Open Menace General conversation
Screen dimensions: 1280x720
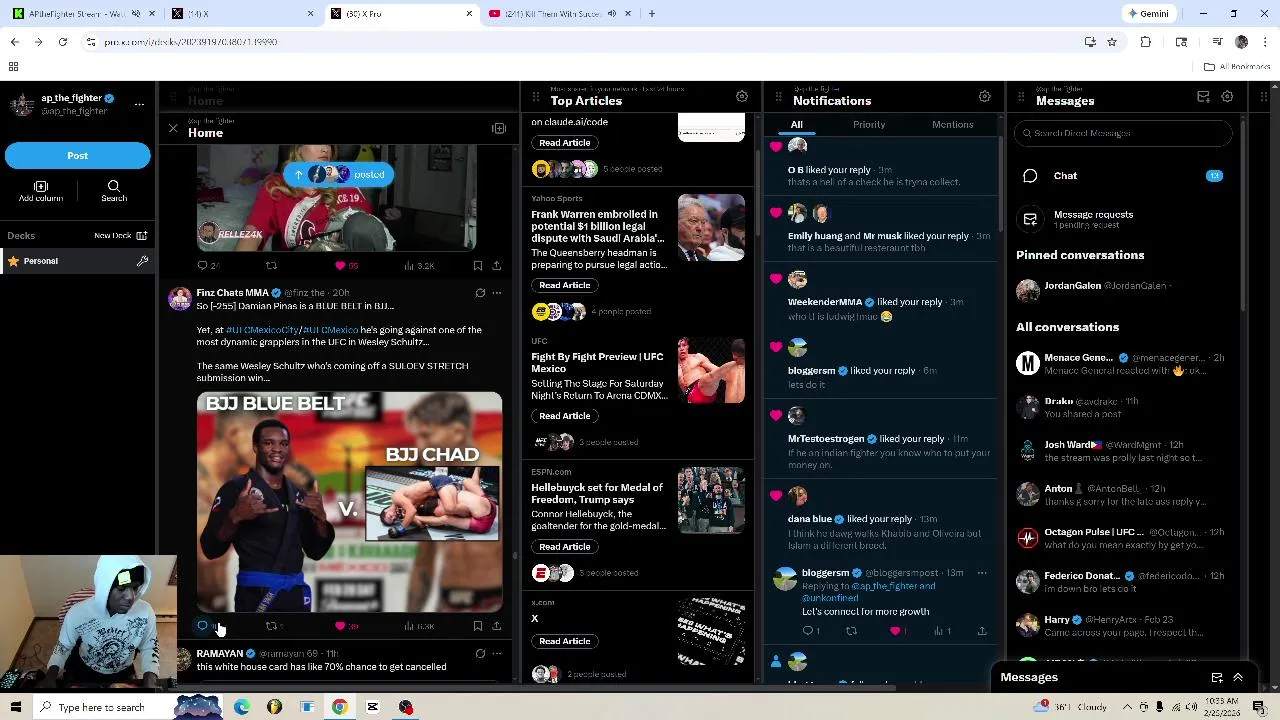[x=1122, y=363]
